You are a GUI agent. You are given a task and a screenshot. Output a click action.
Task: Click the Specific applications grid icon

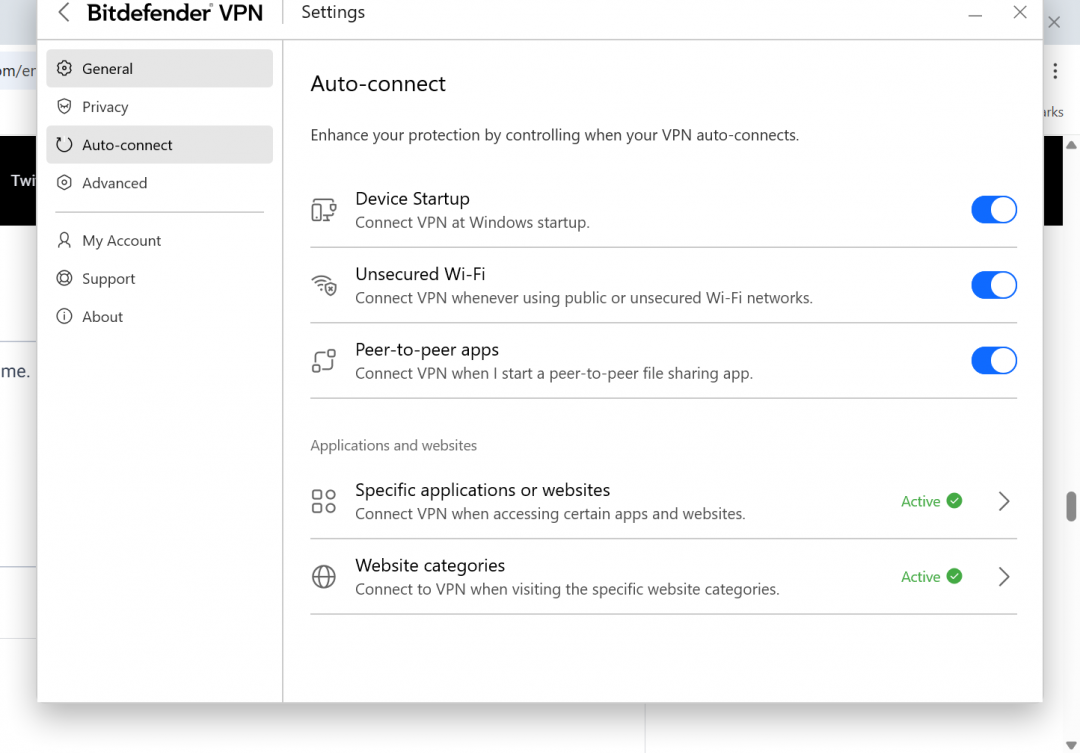[x=324, y=501]
